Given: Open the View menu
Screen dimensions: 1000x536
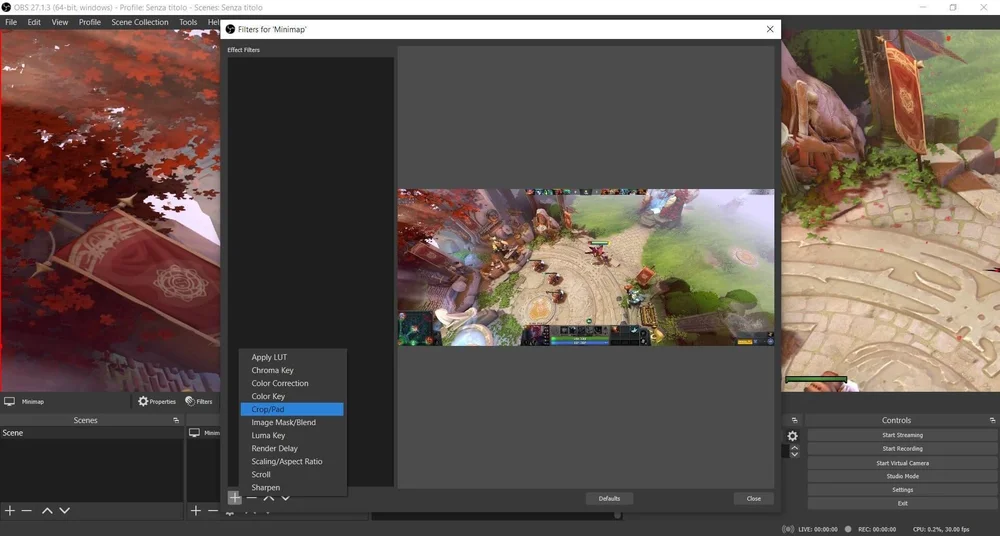Looking at the screenshot, I should 60,22.
